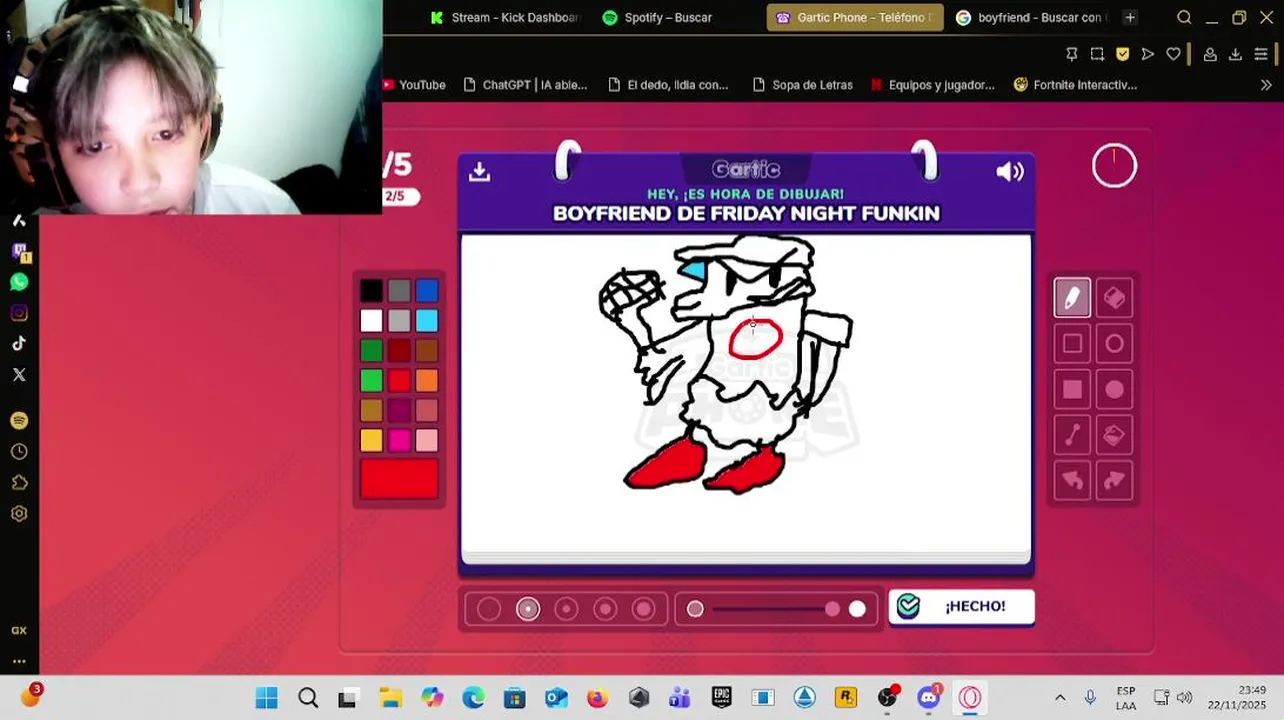The height and width of the screenshot is (720, 1284).
Task: Pick the yellow color swatch
Action: (x=371, y=441)
